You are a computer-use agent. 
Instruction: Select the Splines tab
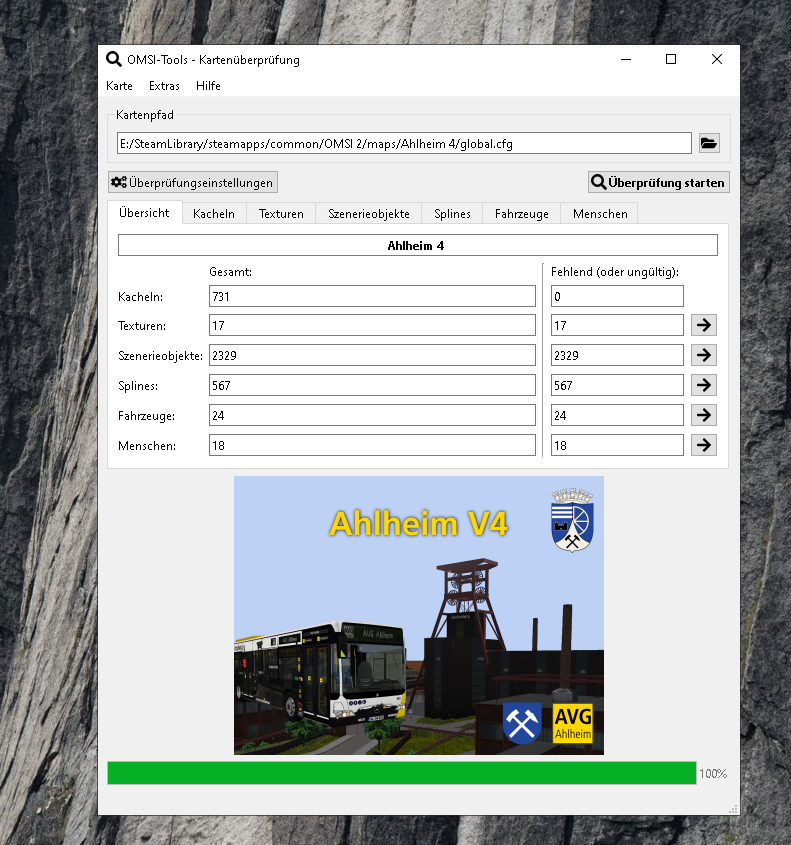coord(452,213)
